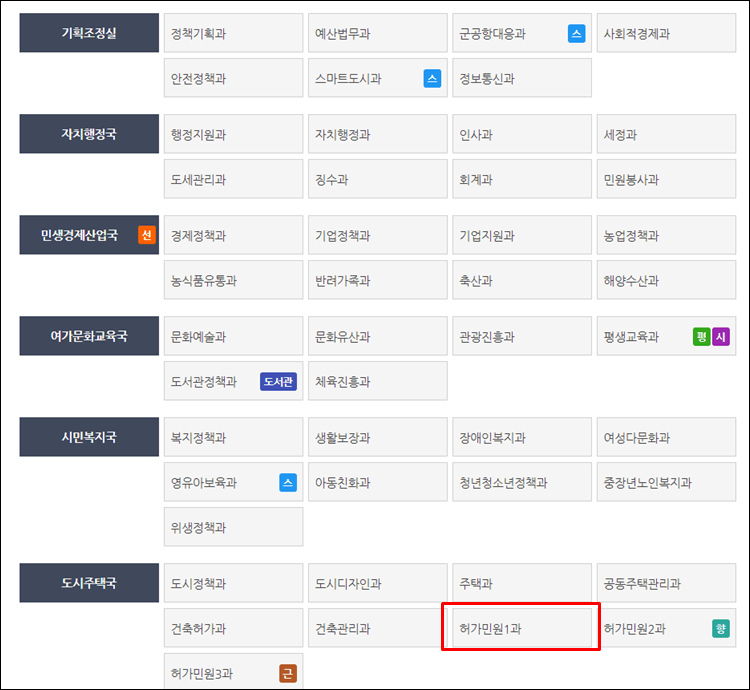Select 회계과 department
This screenshot has height=690, width=750.
pyautogui.click(x=522, y=179)
